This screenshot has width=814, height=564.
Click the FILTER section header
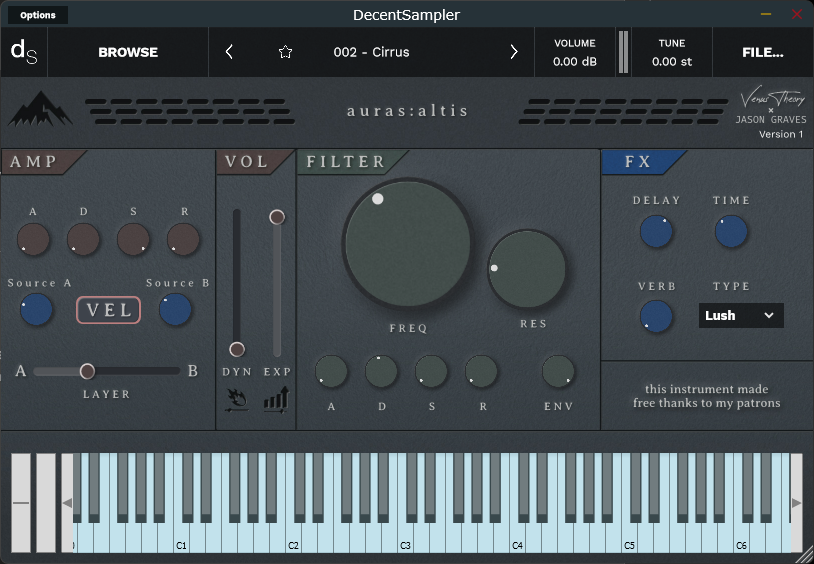point(346,162)
